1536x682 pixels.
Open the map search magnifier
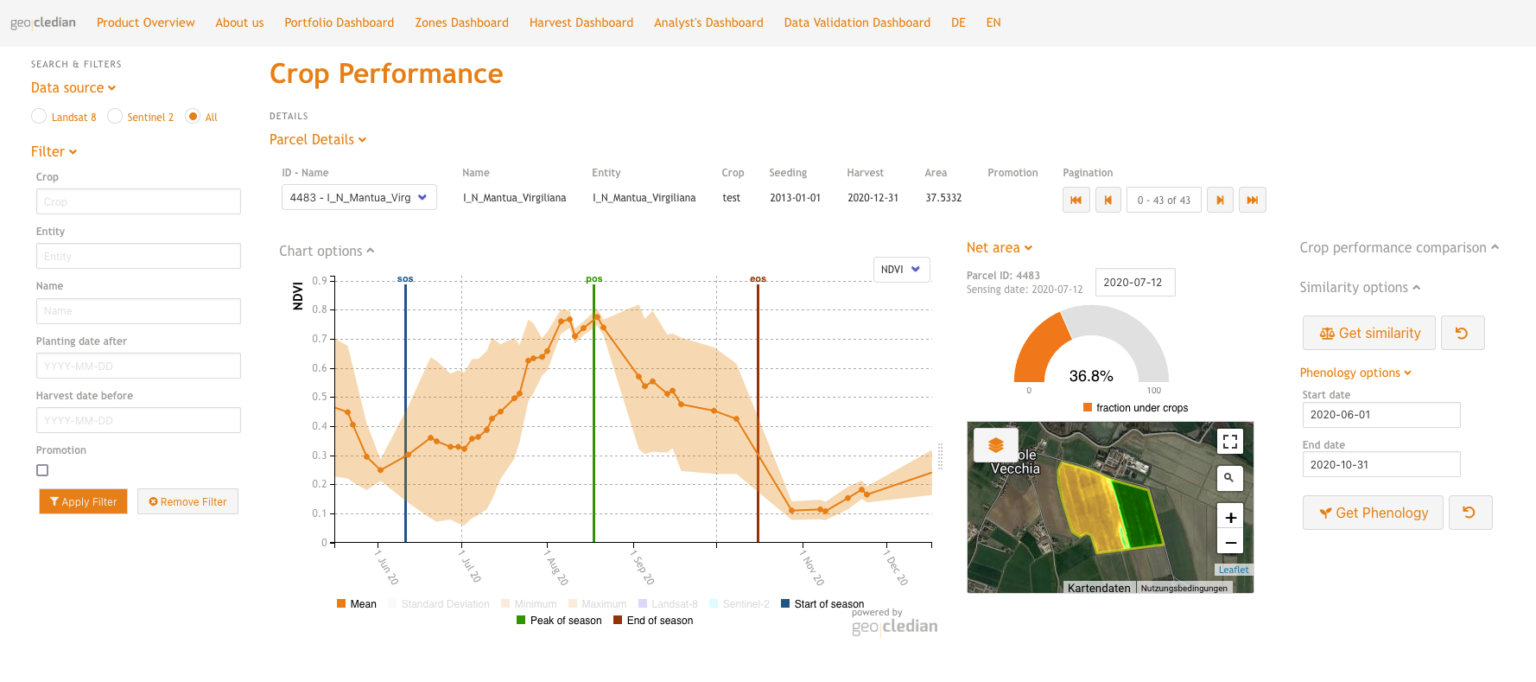[x=1229, y=478]
